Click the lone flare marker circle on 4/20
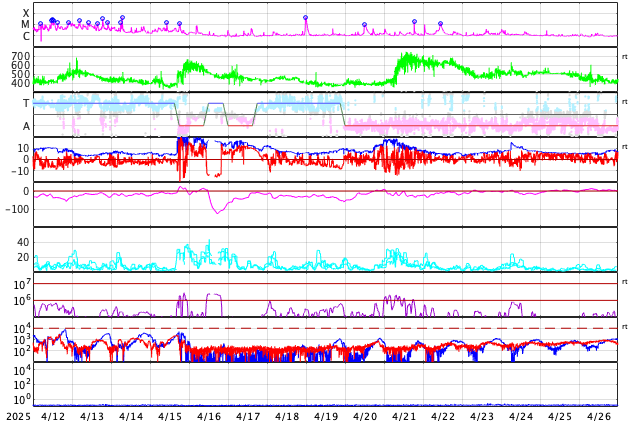The width and height of the screenshot is (634, 424). point(364,25)
